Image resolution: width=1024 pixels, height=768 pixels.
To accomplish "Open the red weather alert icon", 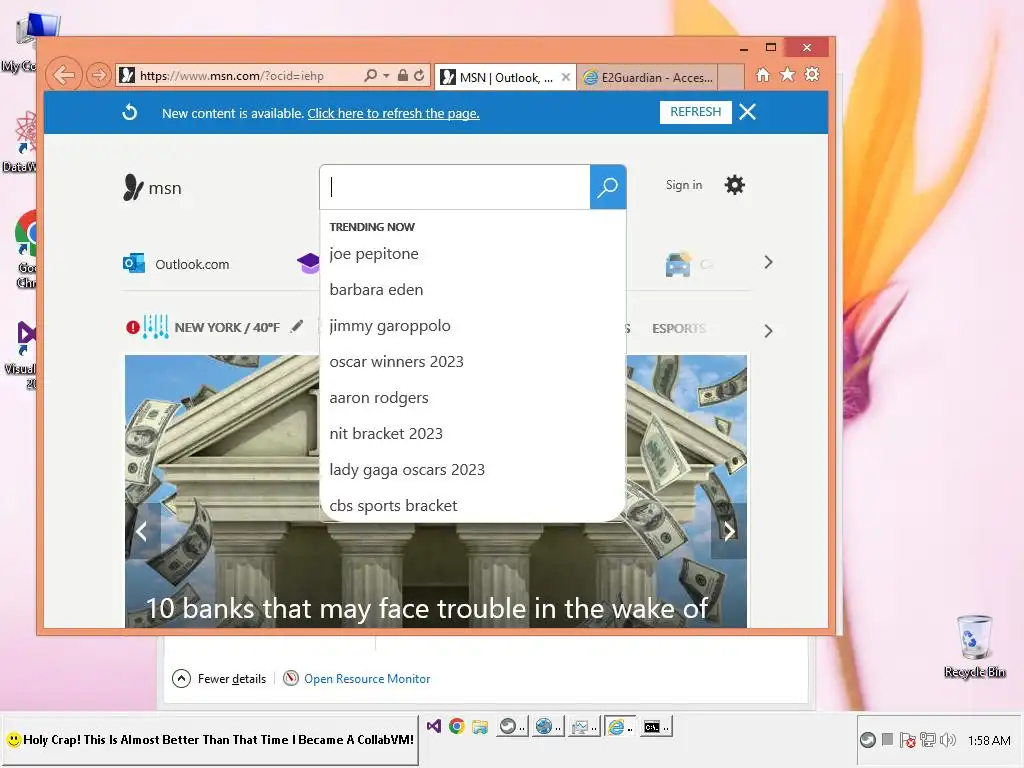I will tap(133, 327).
